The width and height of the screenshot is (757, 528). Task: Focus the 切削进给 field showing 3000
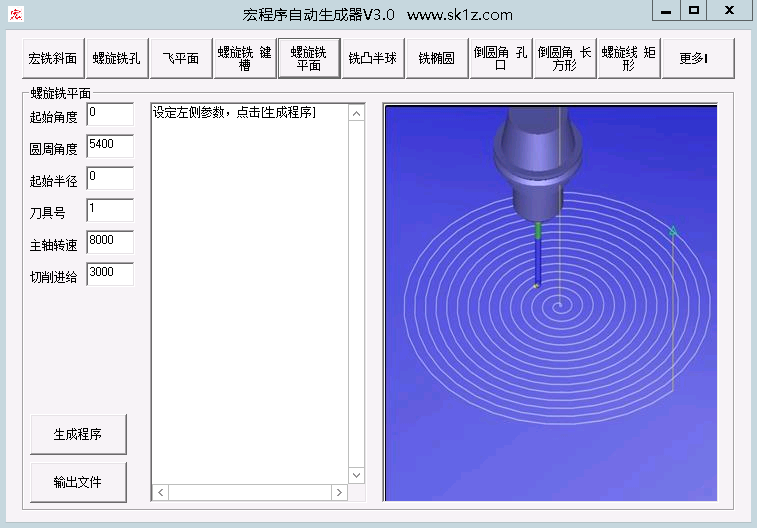click(110, 274)
